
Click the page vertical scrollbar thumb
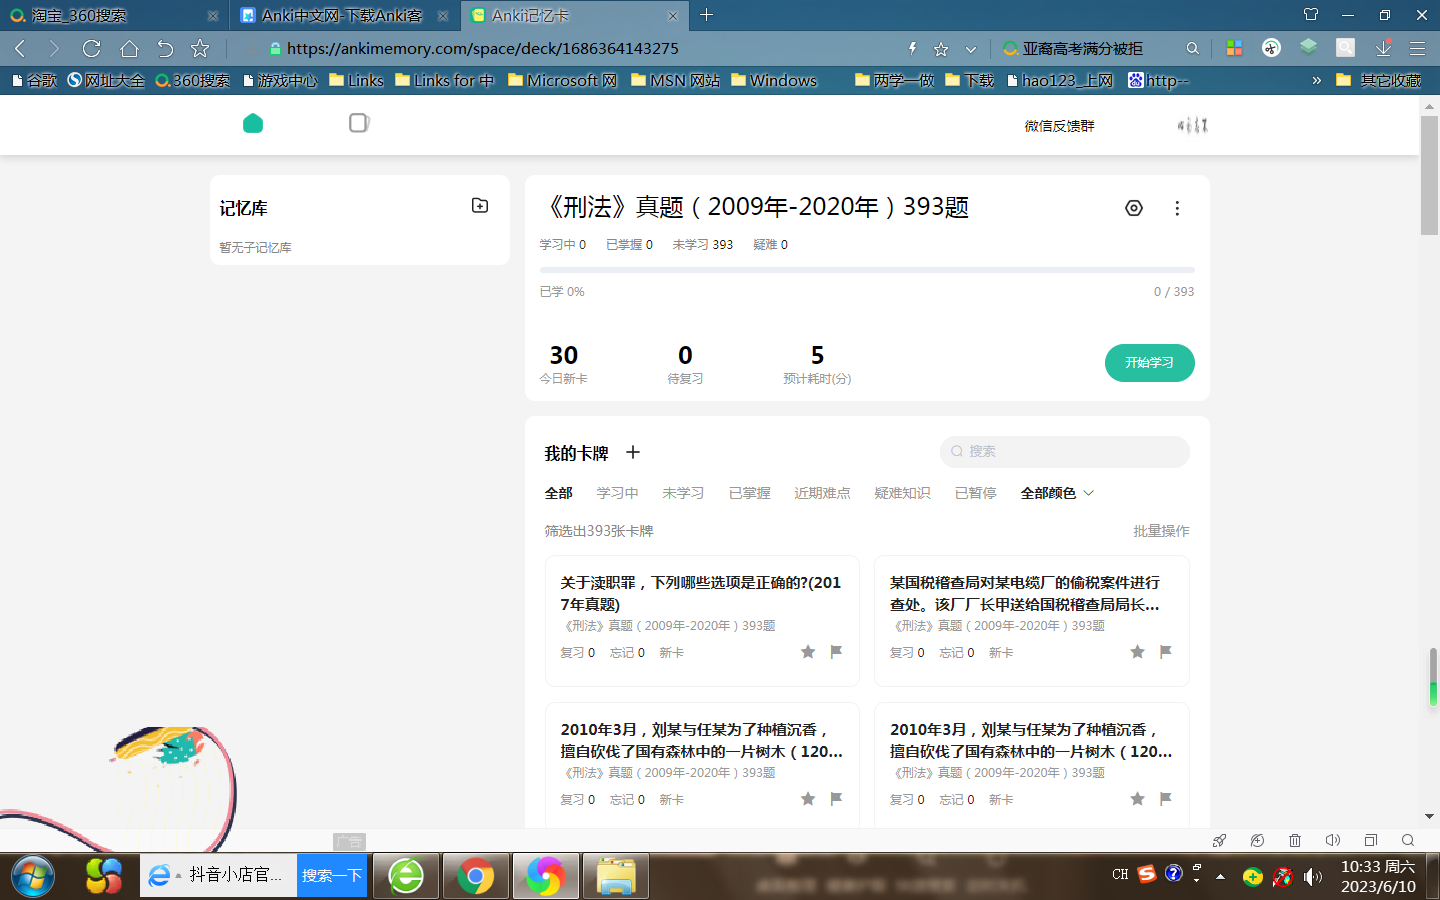[x=1429, y=175]
